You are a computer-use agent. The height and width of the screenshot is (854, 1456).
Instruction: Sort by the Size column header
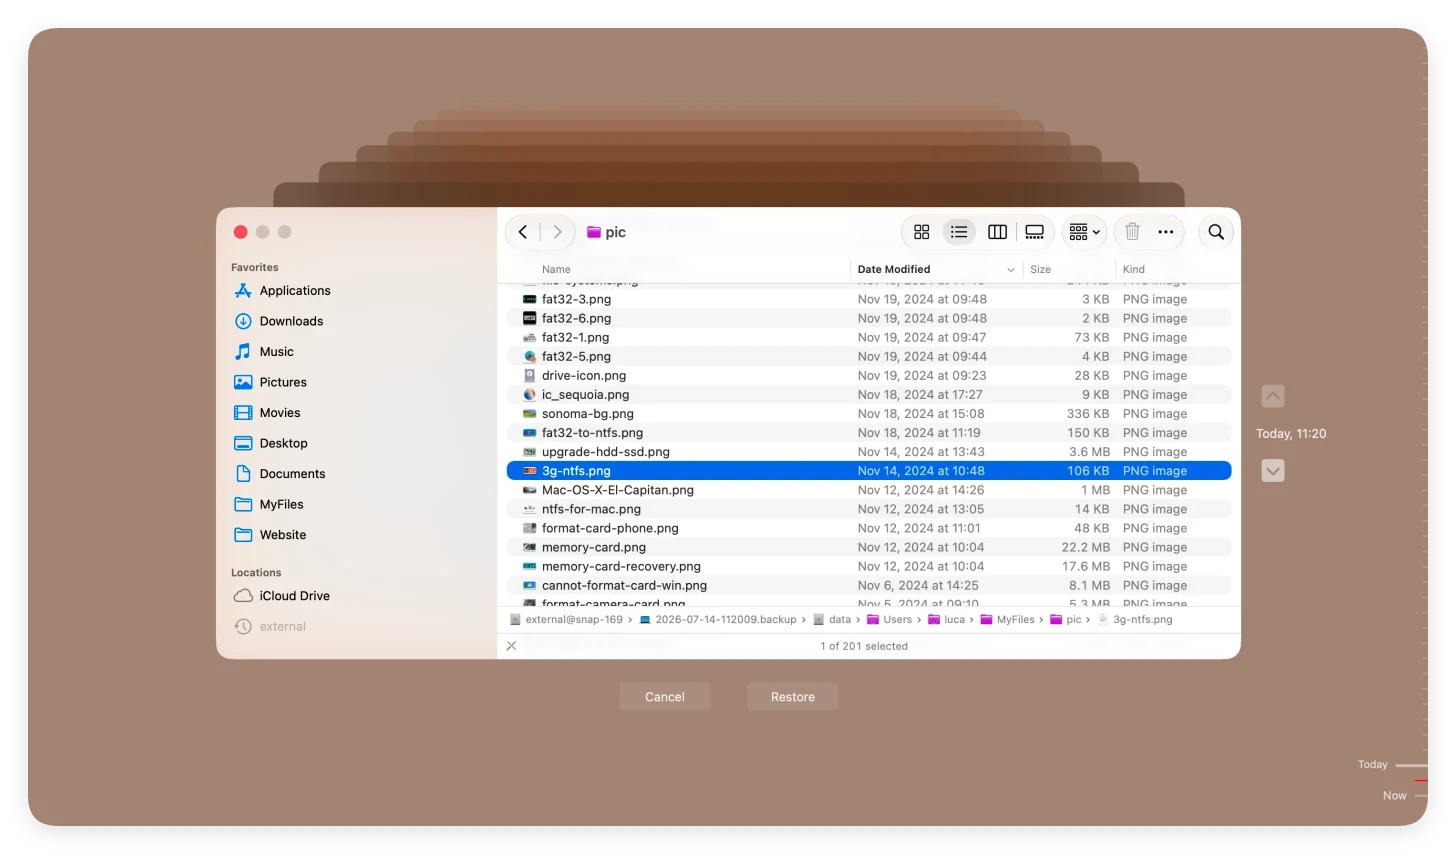click(1040, 269)
